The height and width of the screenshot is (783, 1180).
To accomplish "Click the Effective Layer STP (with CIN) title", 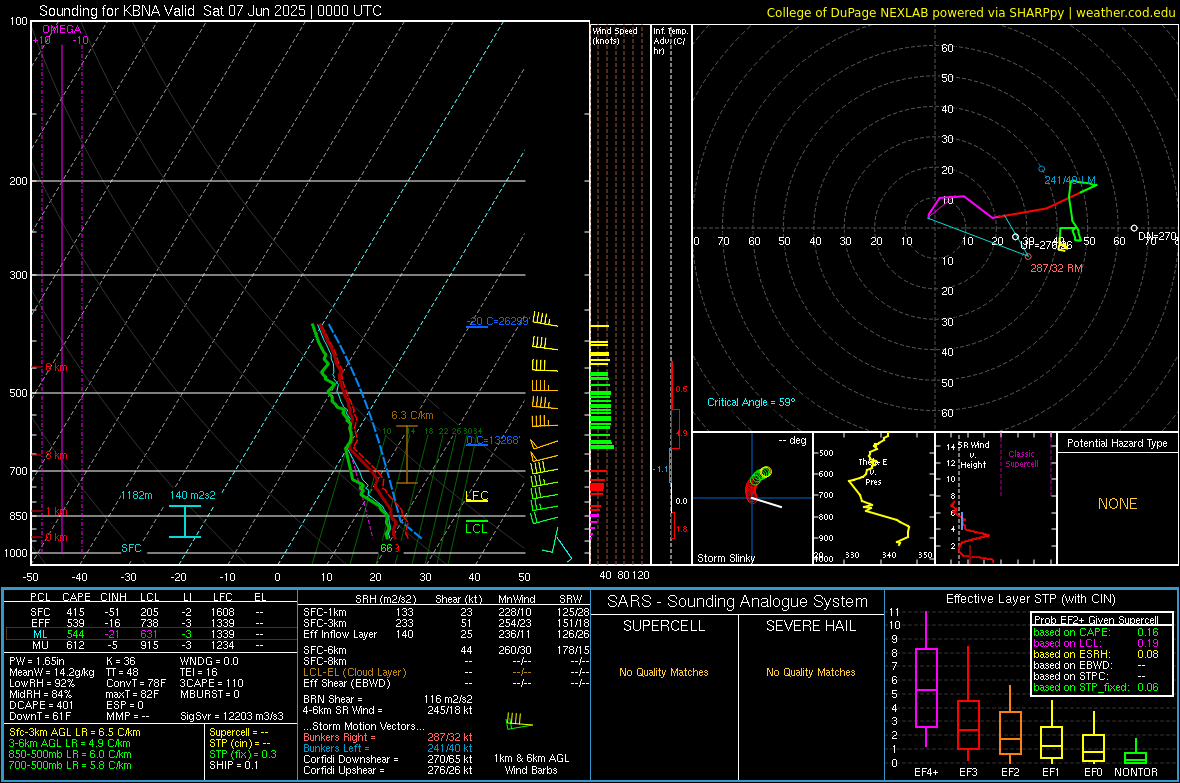I will click(x=1030, y=599).
